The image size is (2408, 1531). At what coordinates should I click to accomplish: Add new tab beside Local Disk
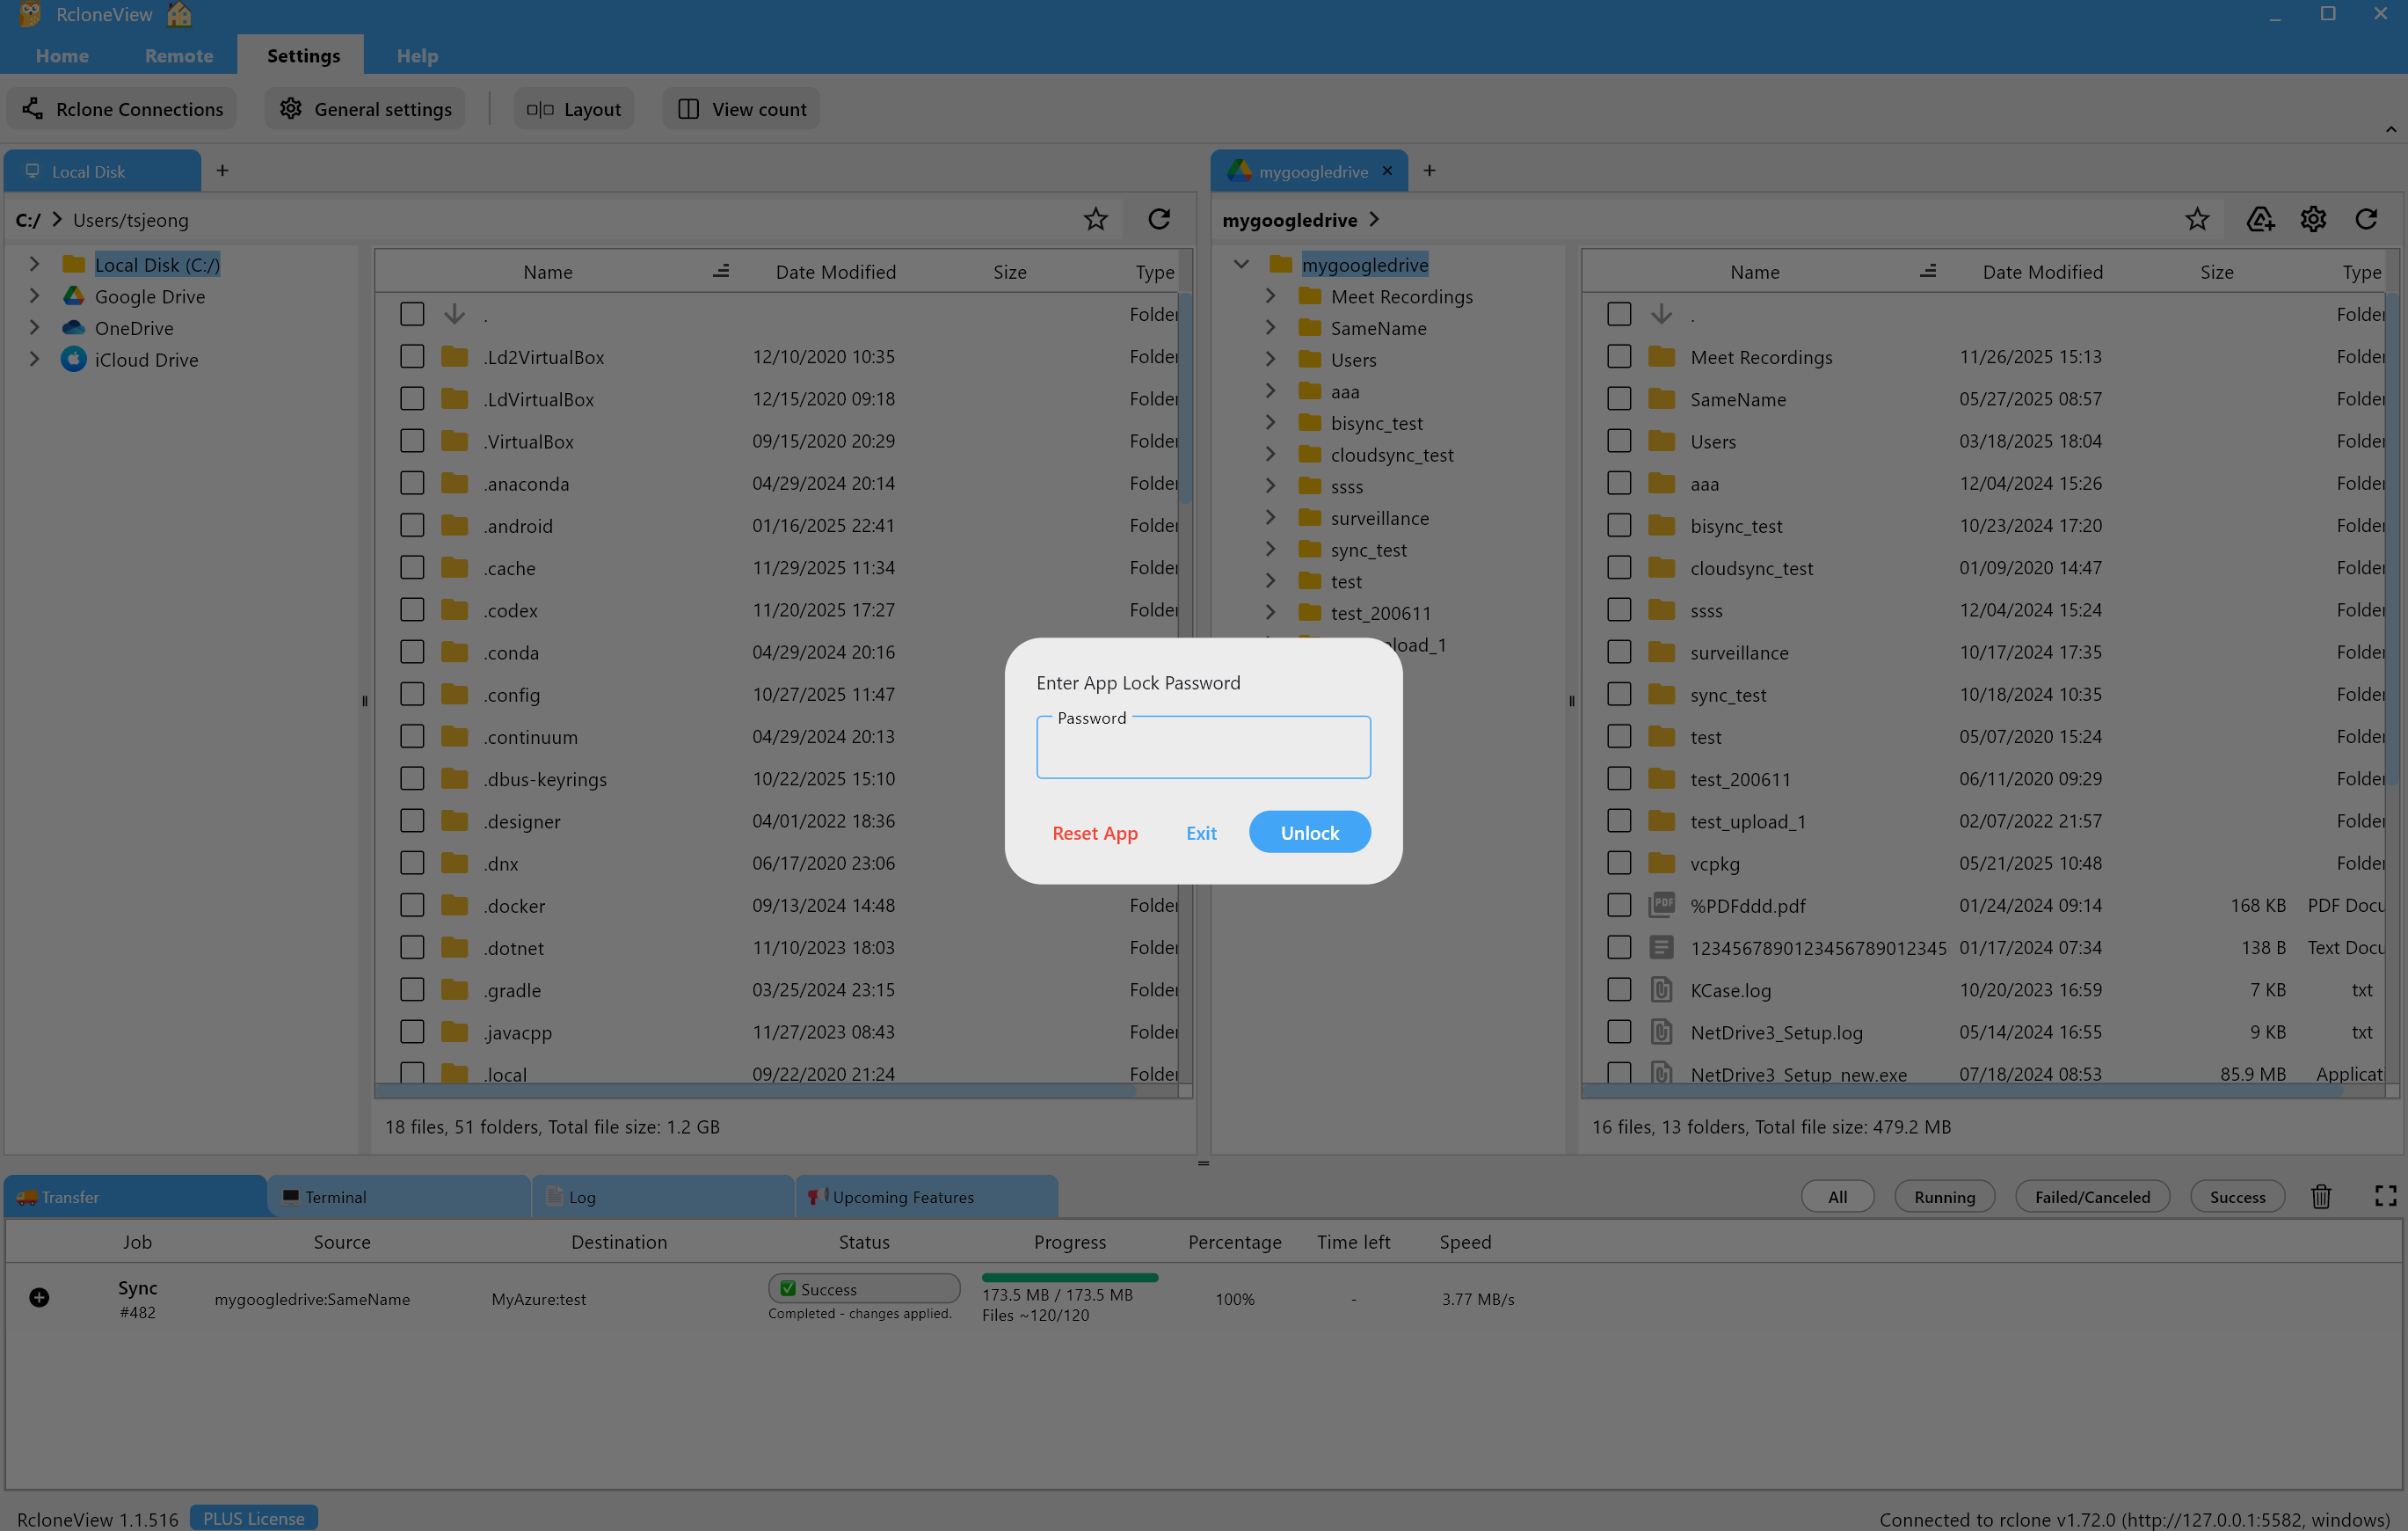222,171
